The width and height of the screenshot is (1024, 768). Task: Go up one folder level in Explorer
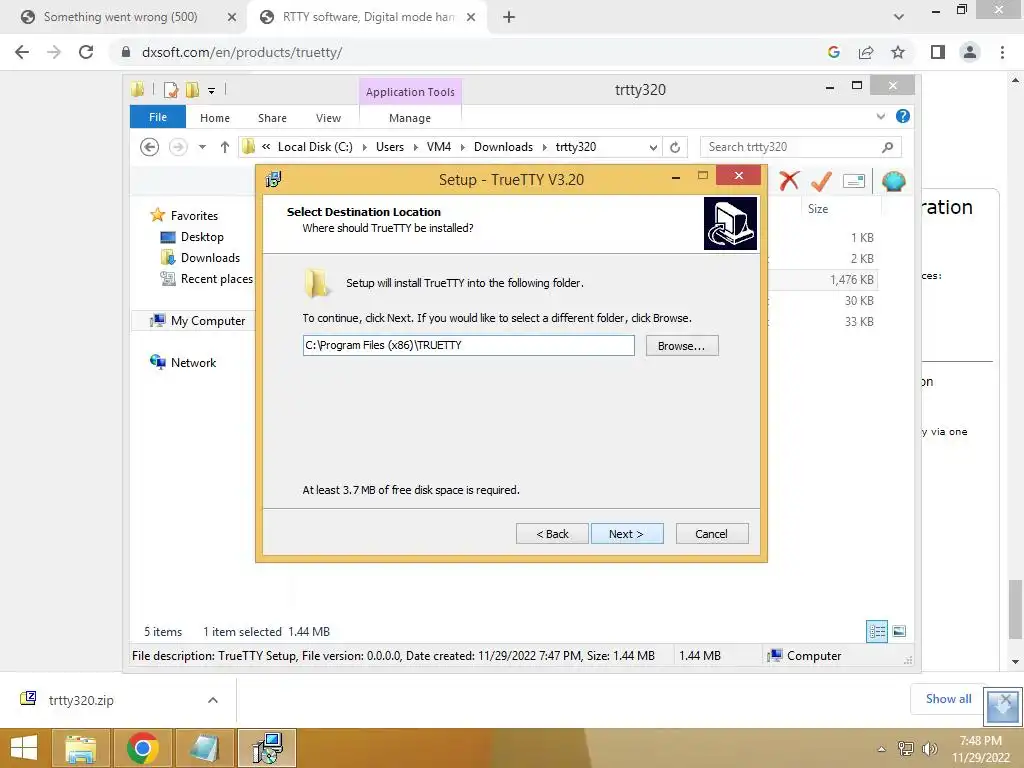click(225, 147)
